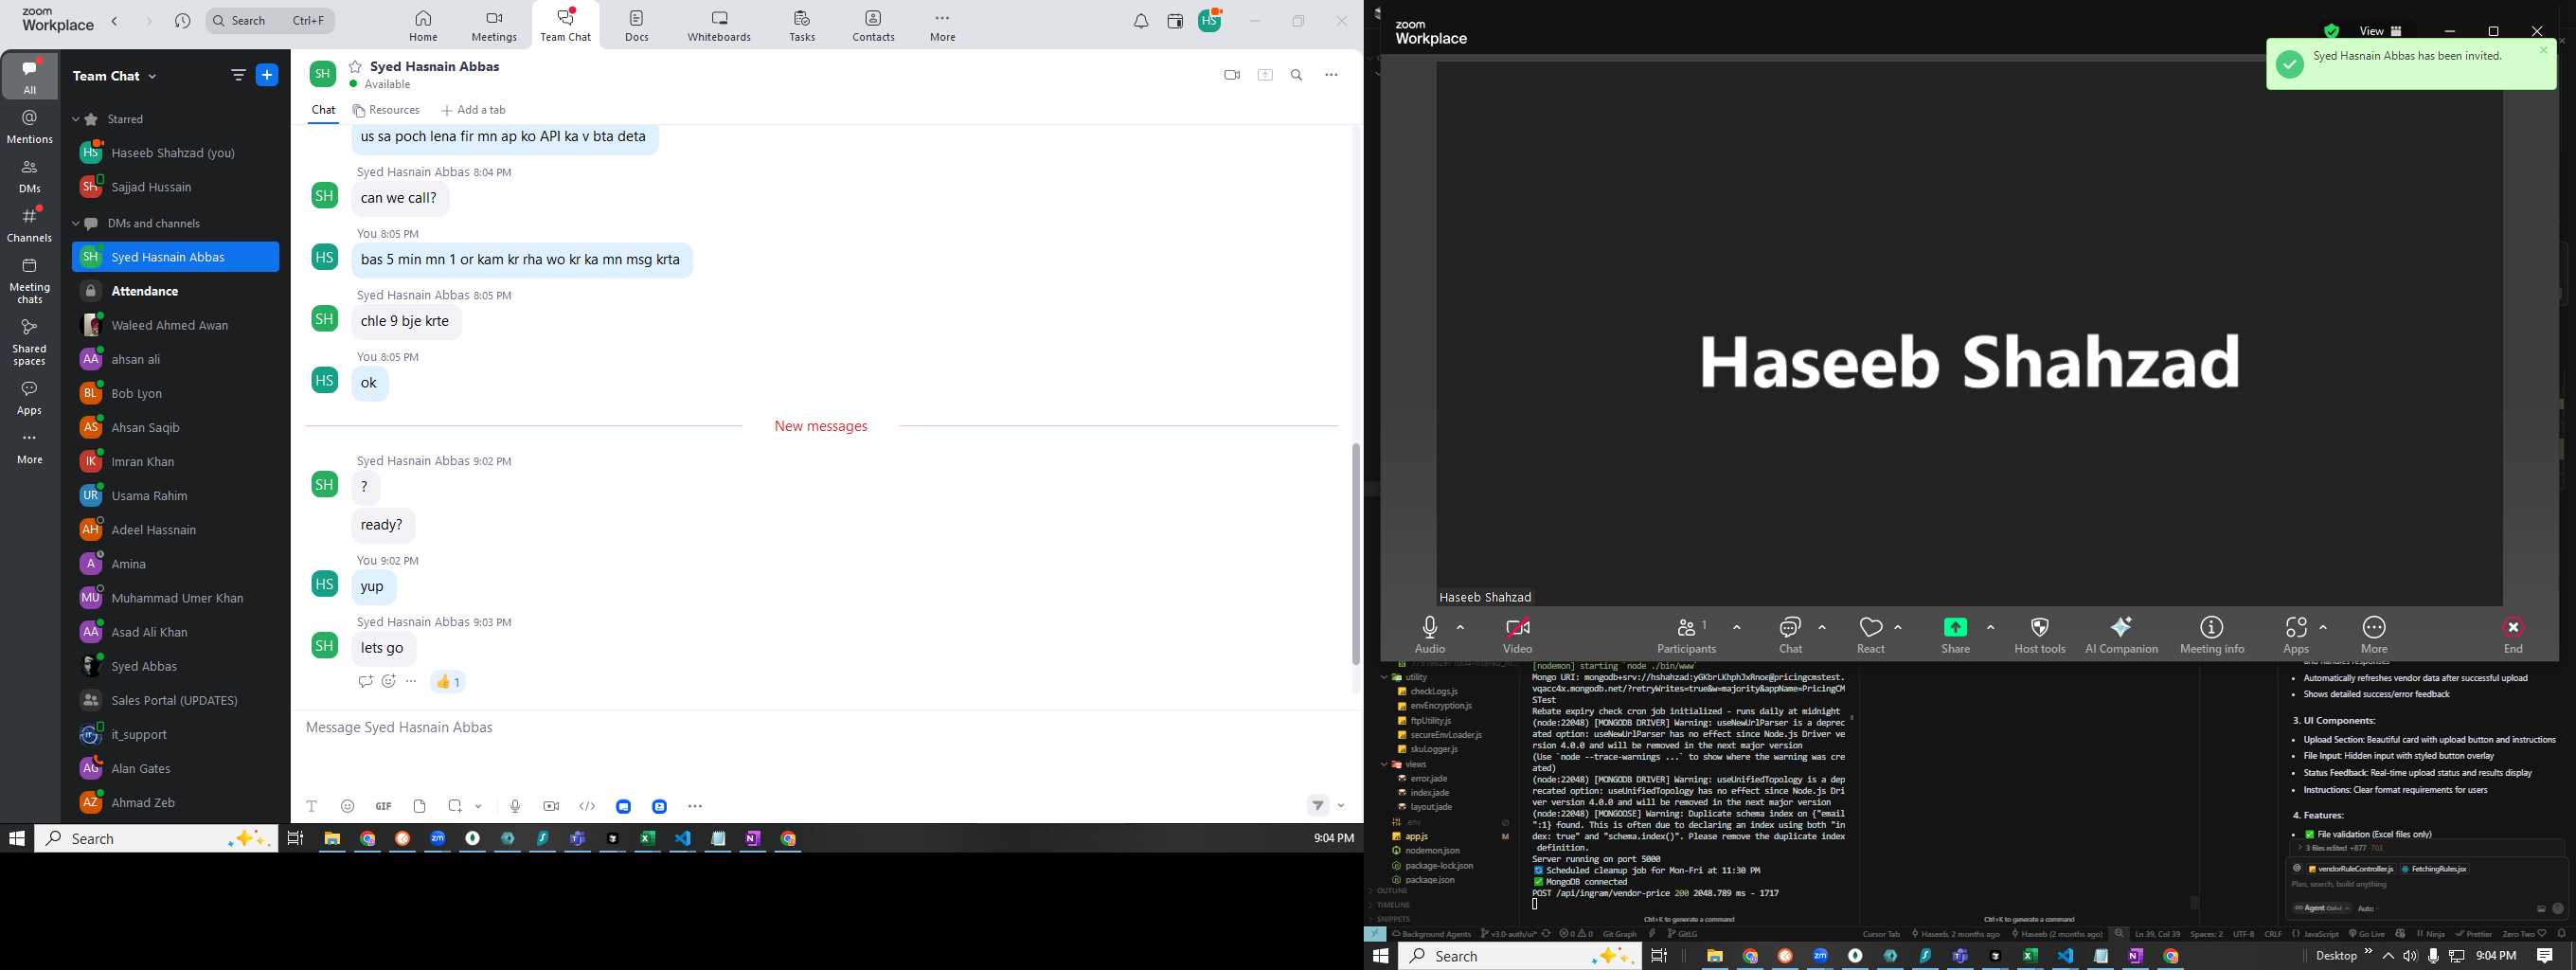Record a video message
The height and width of the screenshot is (970, 2576).
click(551, 806)
